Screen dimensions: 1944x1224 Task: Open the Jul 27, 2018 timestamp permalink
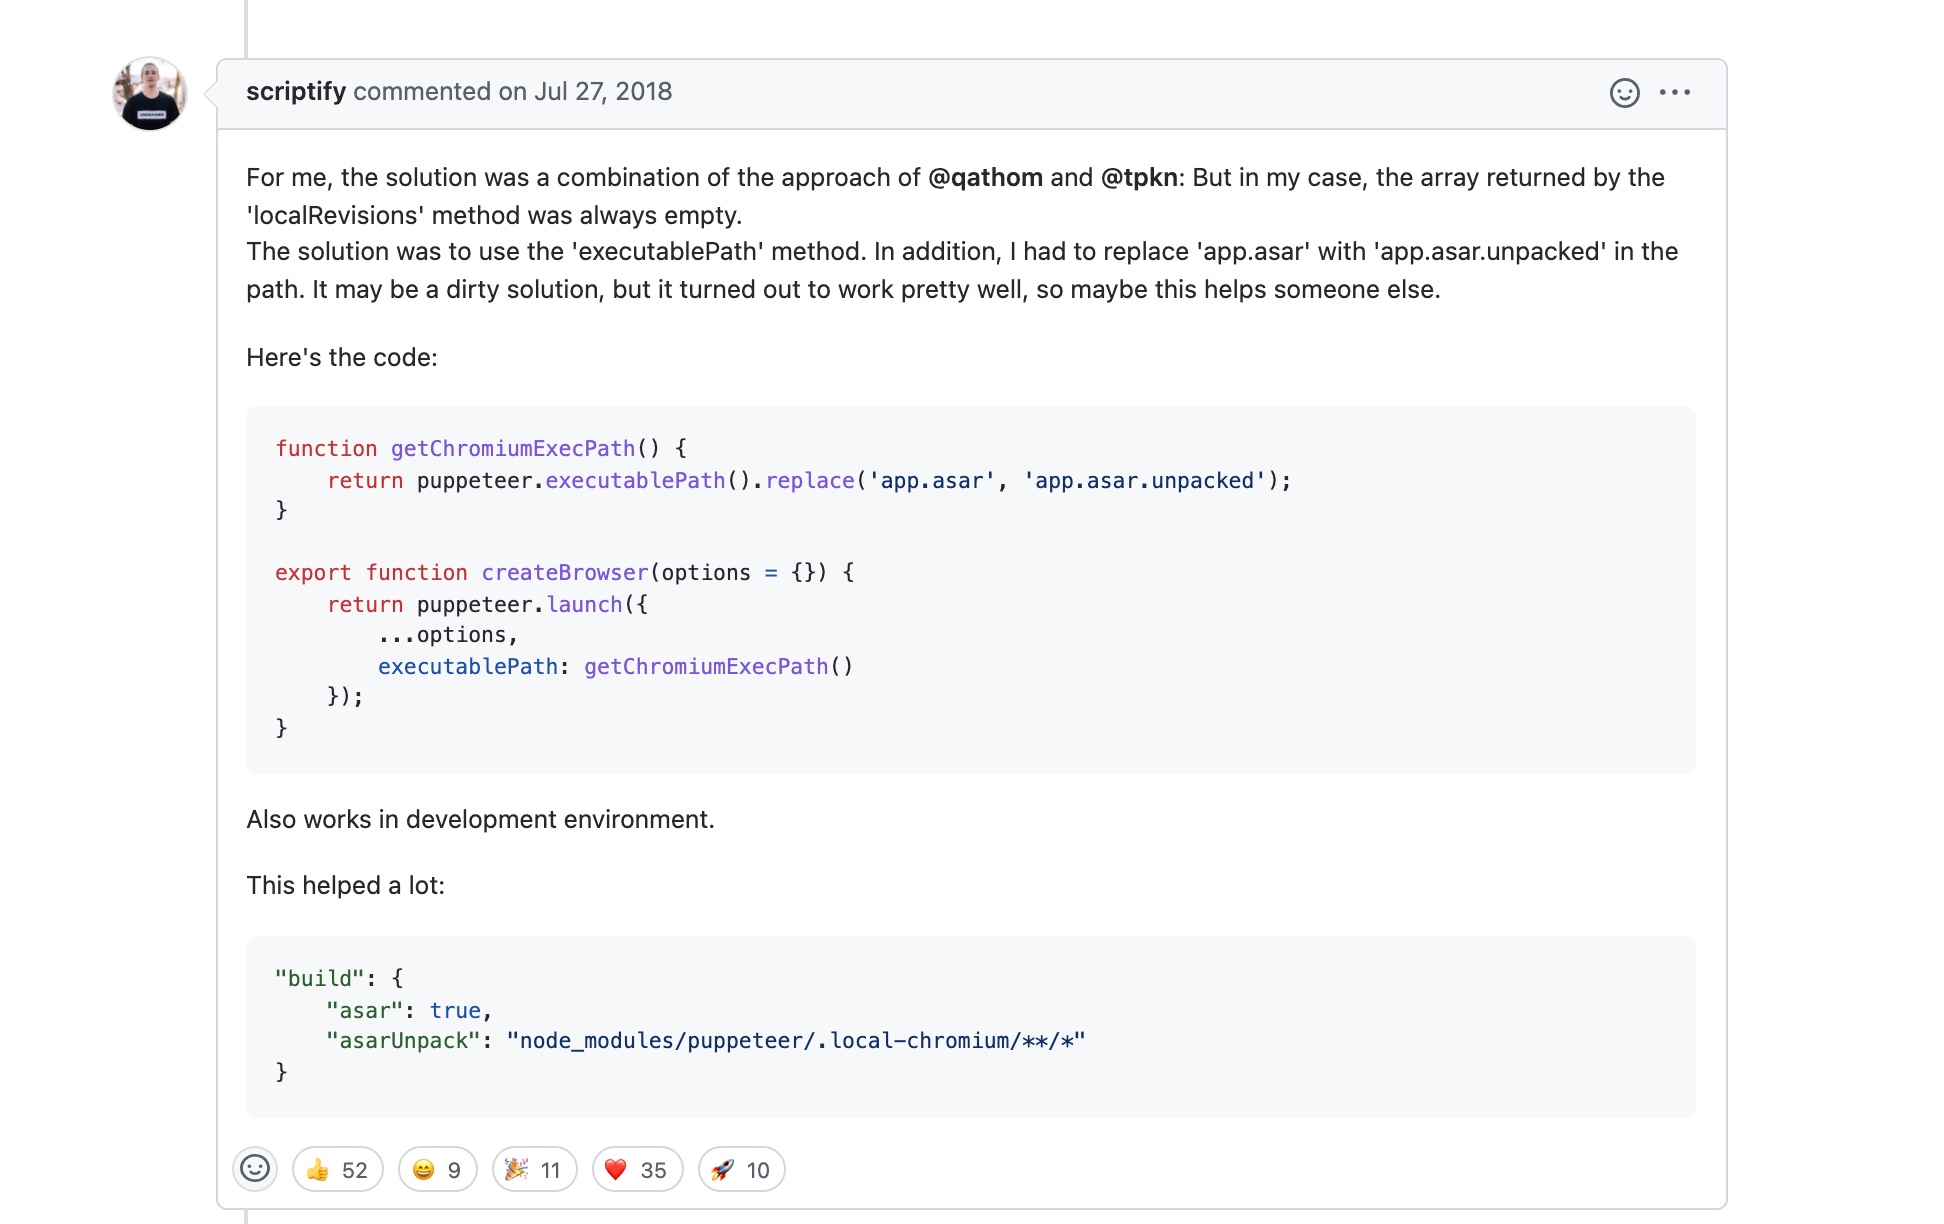[x=602, y=91]
